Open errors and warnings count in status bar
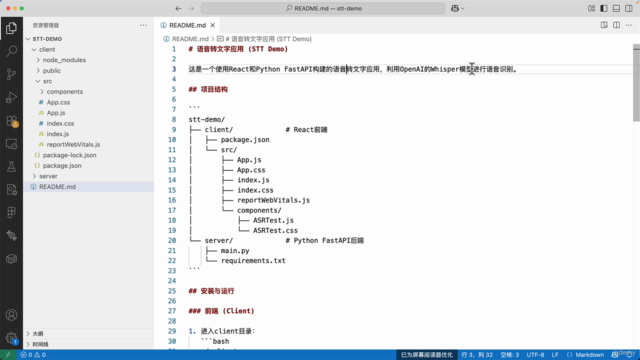 tap(33, 355)
